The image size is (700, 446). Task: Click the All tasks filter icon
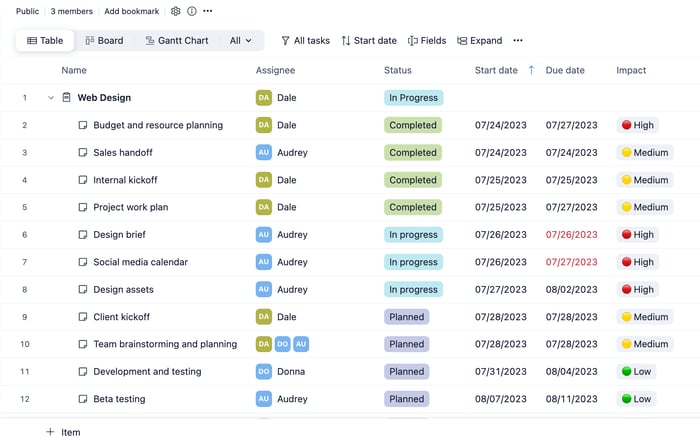[x=285, y=41]
